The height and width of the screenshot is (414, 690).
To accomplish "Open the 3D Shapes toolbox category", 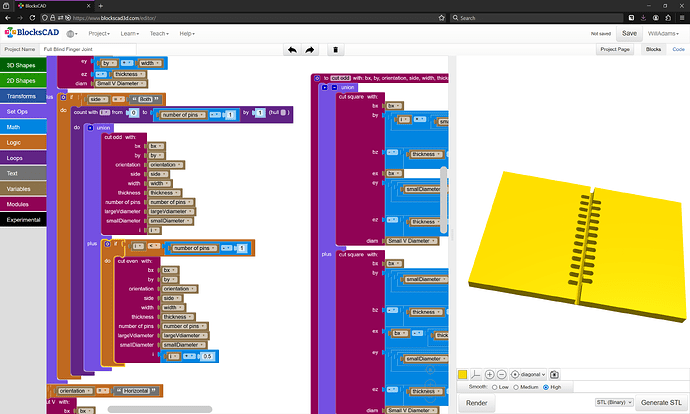I will pyautogui.click(x=23, y=65).
